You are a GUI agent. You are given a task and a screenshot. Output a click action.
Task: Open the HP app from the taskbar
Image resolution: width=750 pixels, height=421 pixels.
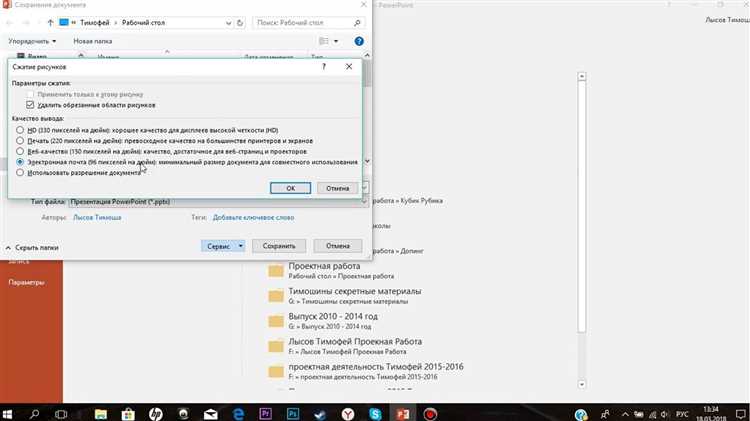pyautogui.click(x=155, y=414)
